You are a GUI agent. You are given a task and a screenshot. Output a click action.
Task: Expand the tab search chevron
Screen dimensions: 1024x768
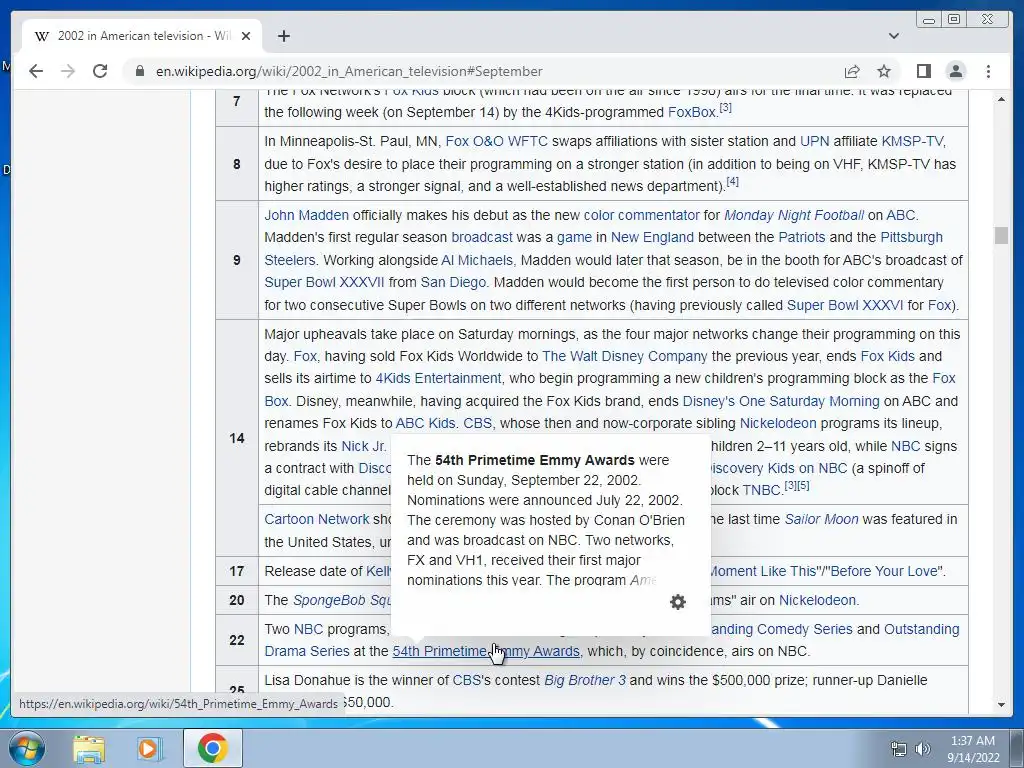click(893, 36)
